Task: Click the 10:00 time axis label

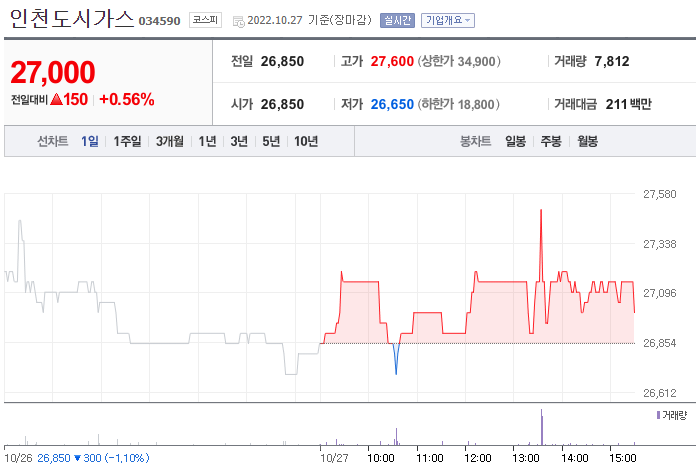Action: click(x=381, y=458)
